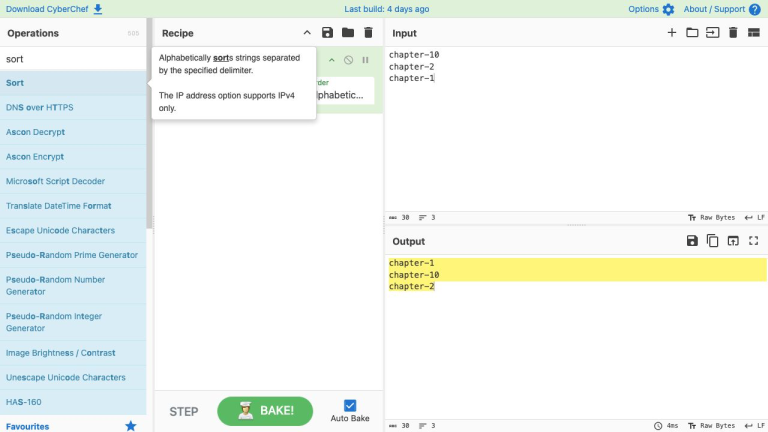768x432 pixels.
Task: Toggle the Auto Bake checkbox
Action: tap(350, 405)
